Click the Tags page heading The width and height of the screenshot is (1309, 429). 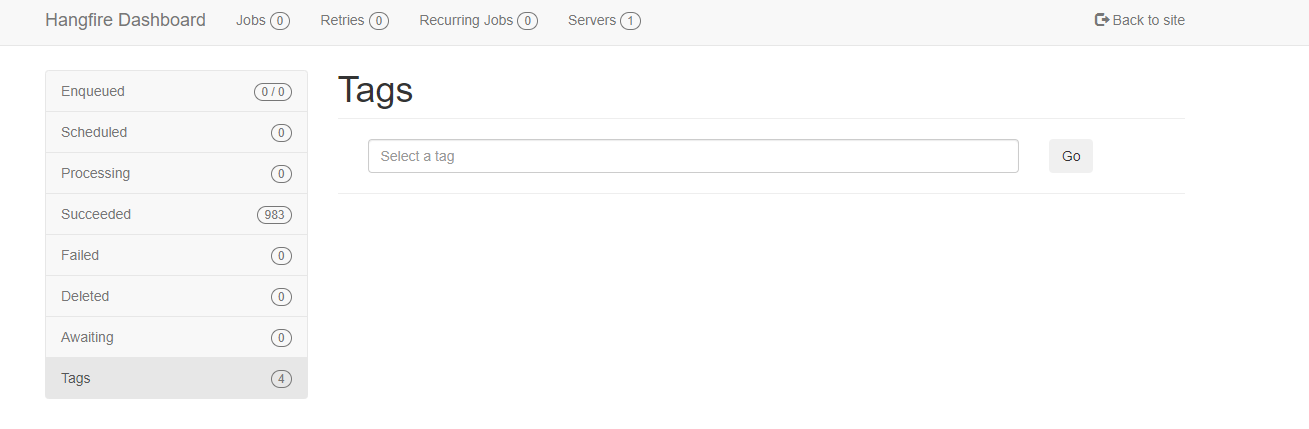point(375,90)
